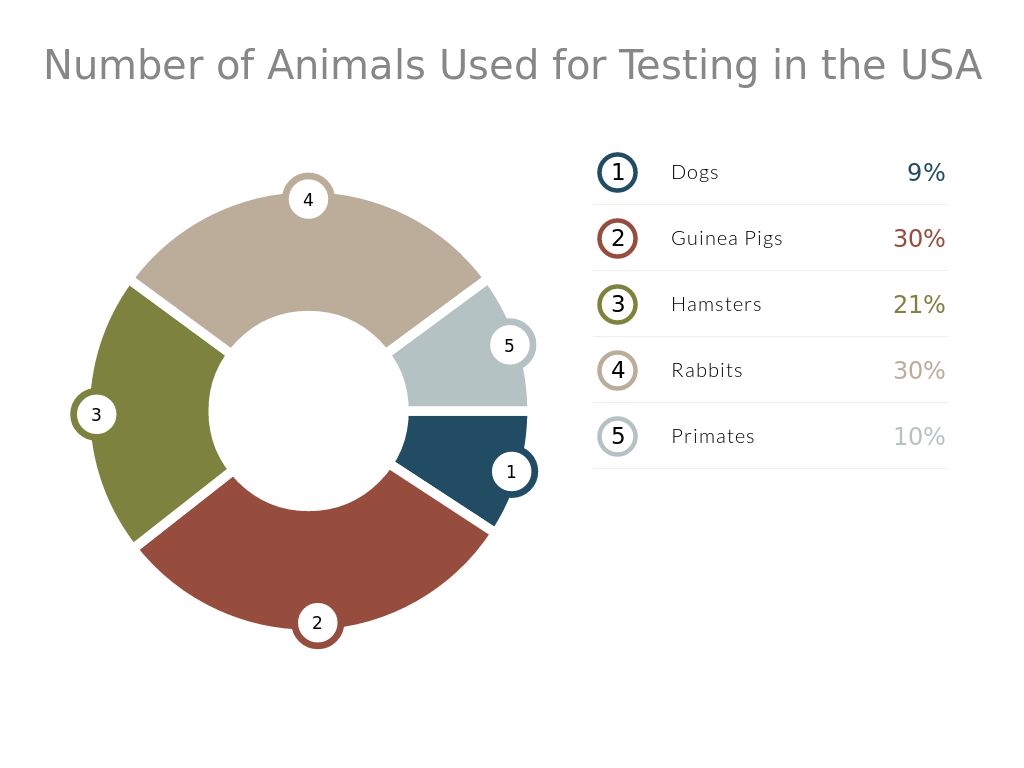
Task: Click the chart title text
Action: (512, 66)
